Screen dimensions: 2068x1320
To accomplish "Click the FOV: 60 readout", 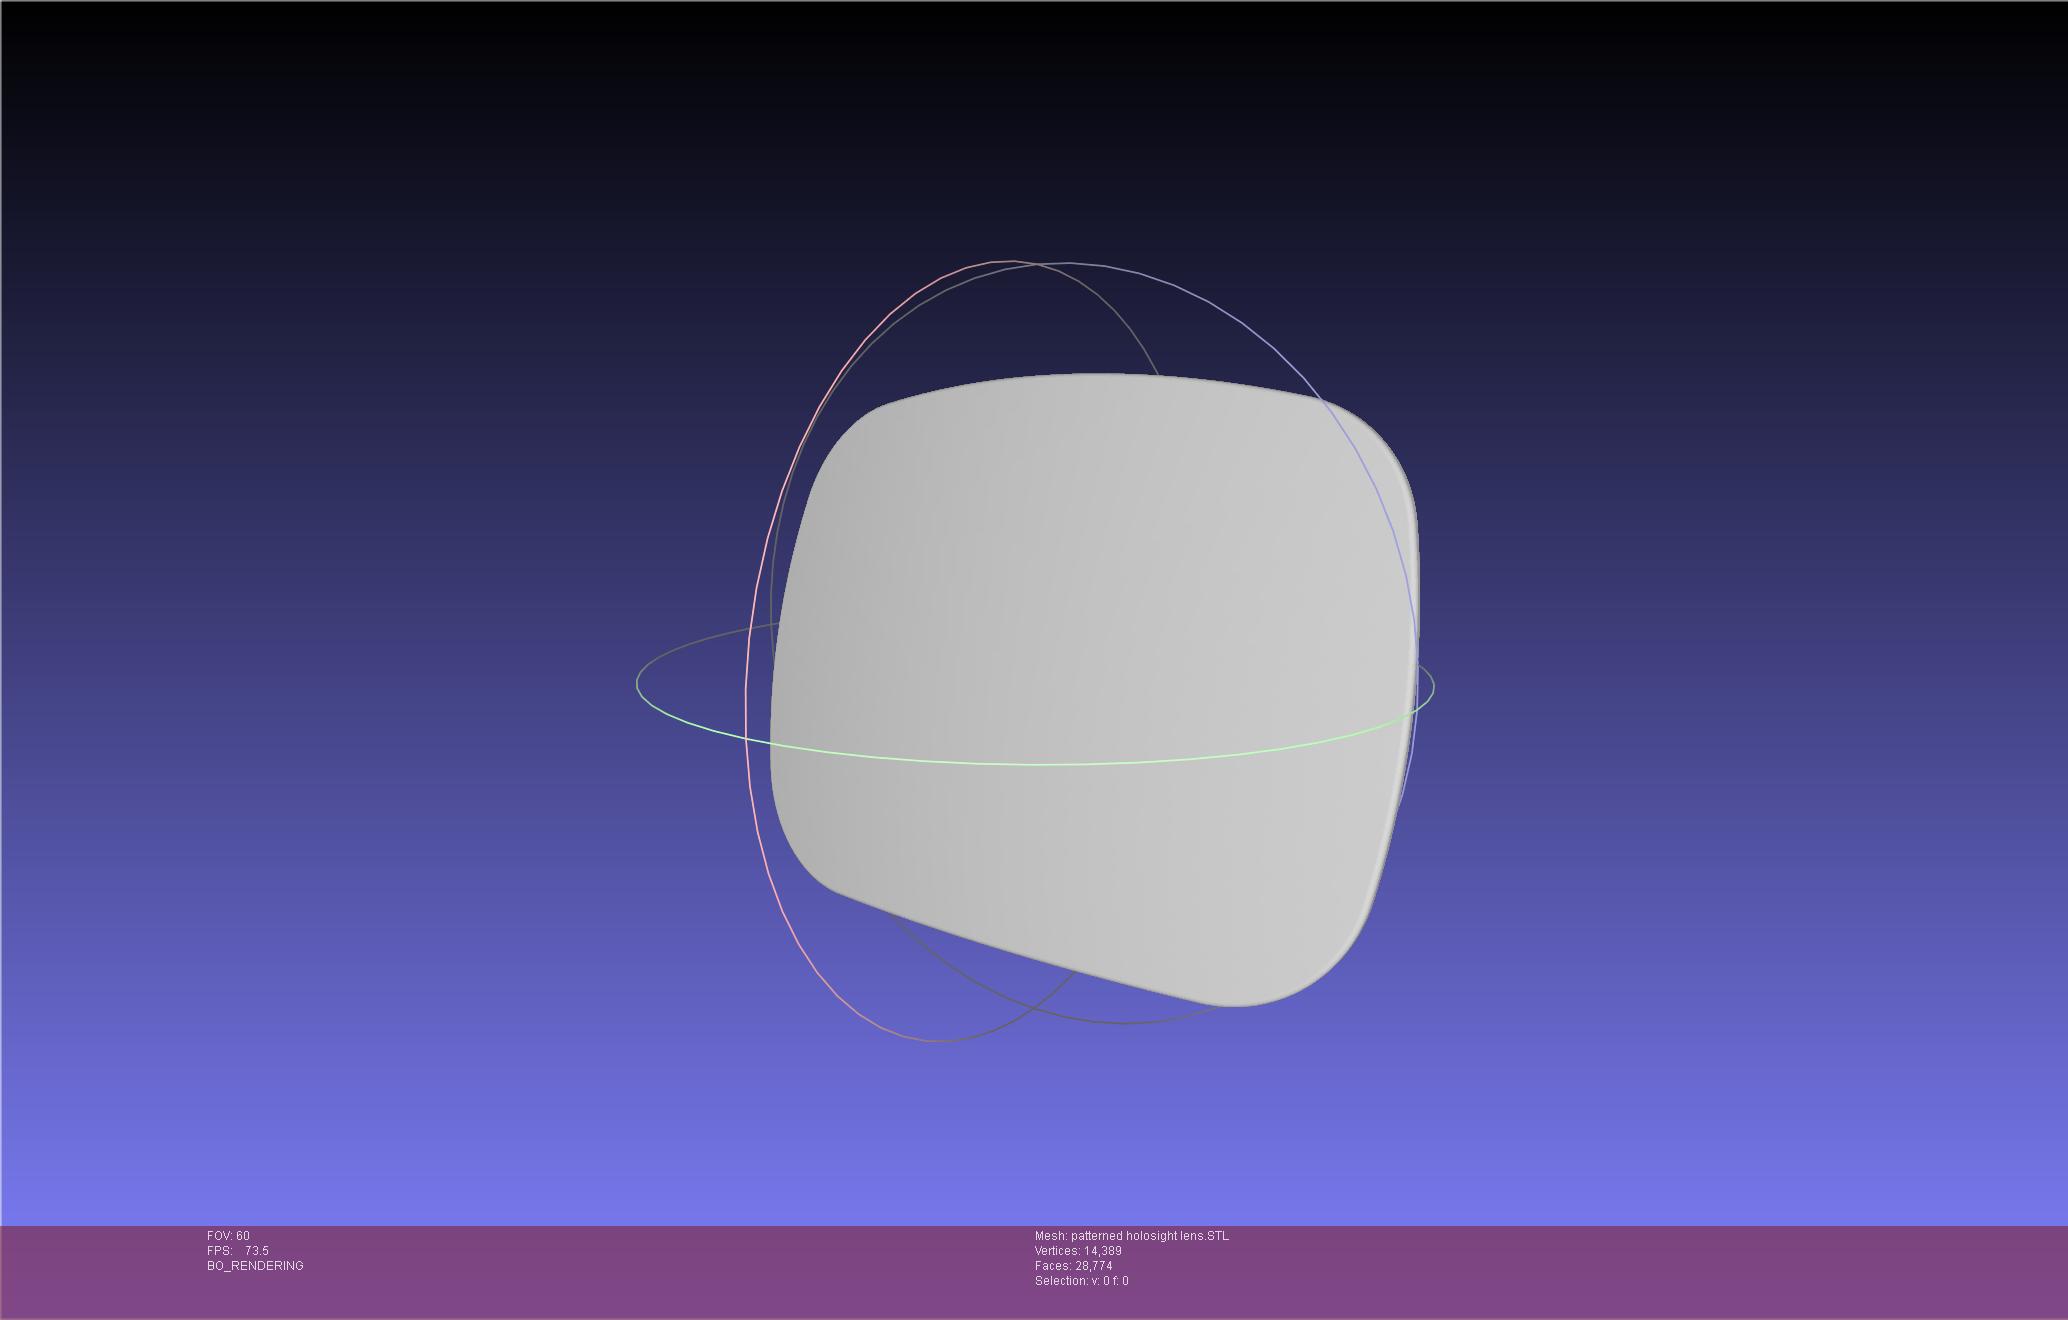I will click(x=228, y=1236).
